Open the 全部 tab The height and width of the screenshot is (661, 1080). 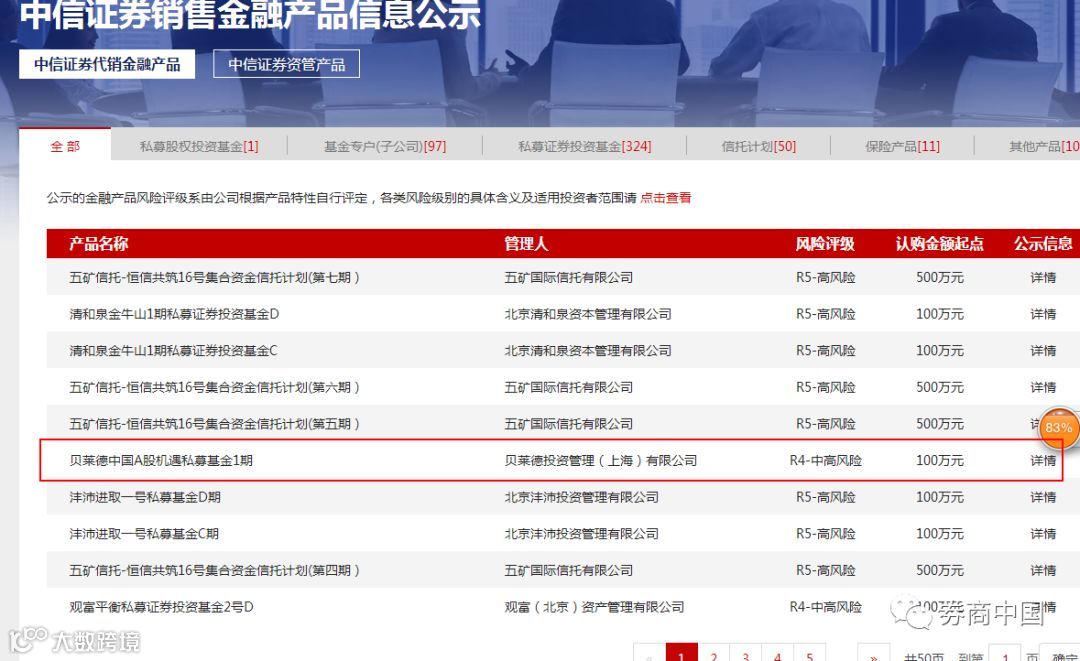(65, 145)
